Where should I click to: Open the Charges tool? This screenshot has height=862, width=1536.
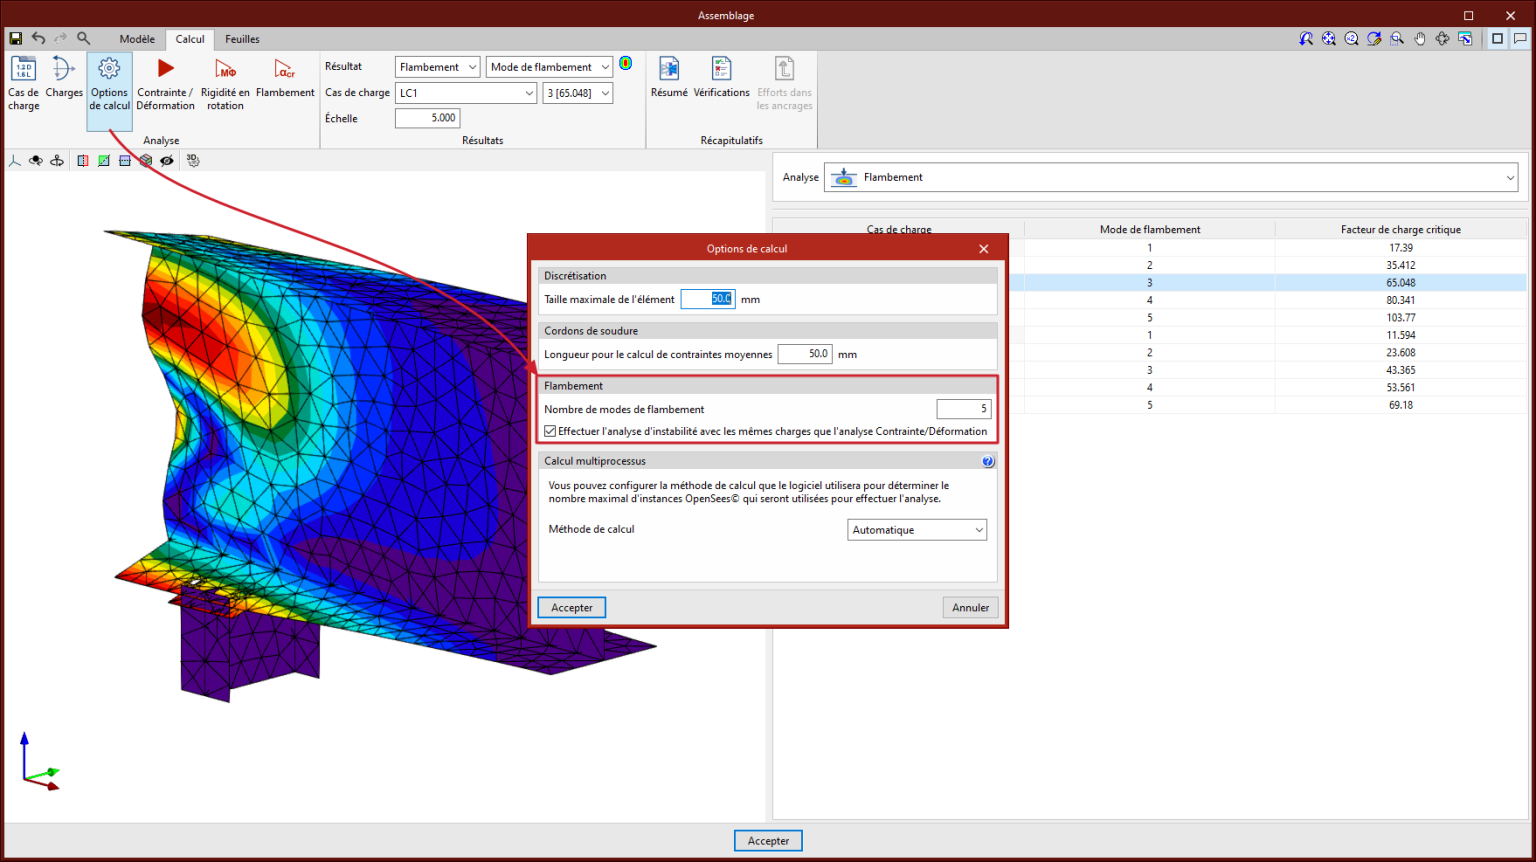64,69
